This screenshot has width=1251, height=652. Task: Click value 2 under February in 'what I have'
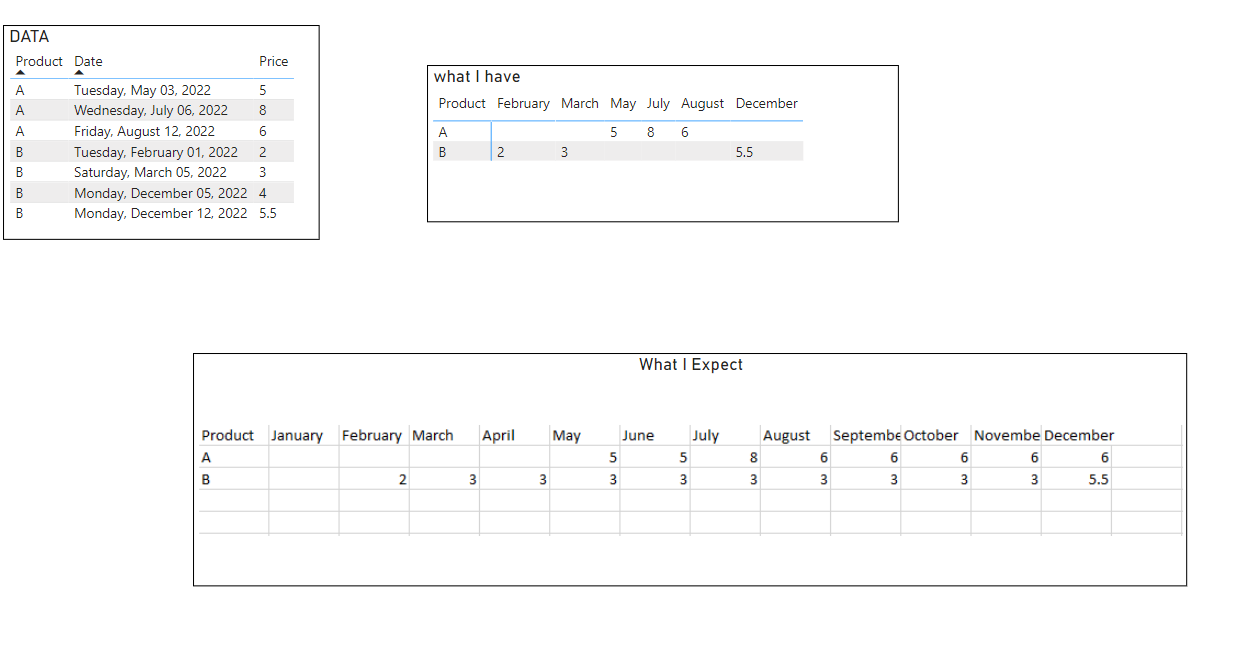pyautogui.click(x=501, y=152)
